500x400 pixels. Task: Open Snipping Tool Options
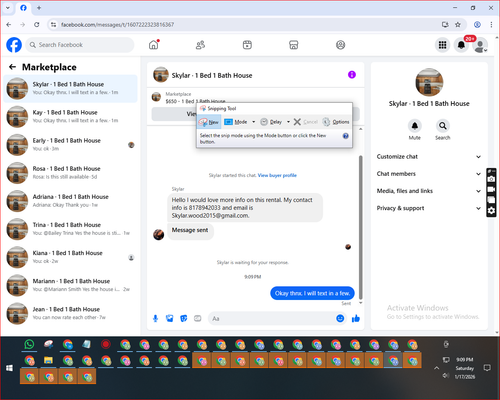tap(336, 122)
